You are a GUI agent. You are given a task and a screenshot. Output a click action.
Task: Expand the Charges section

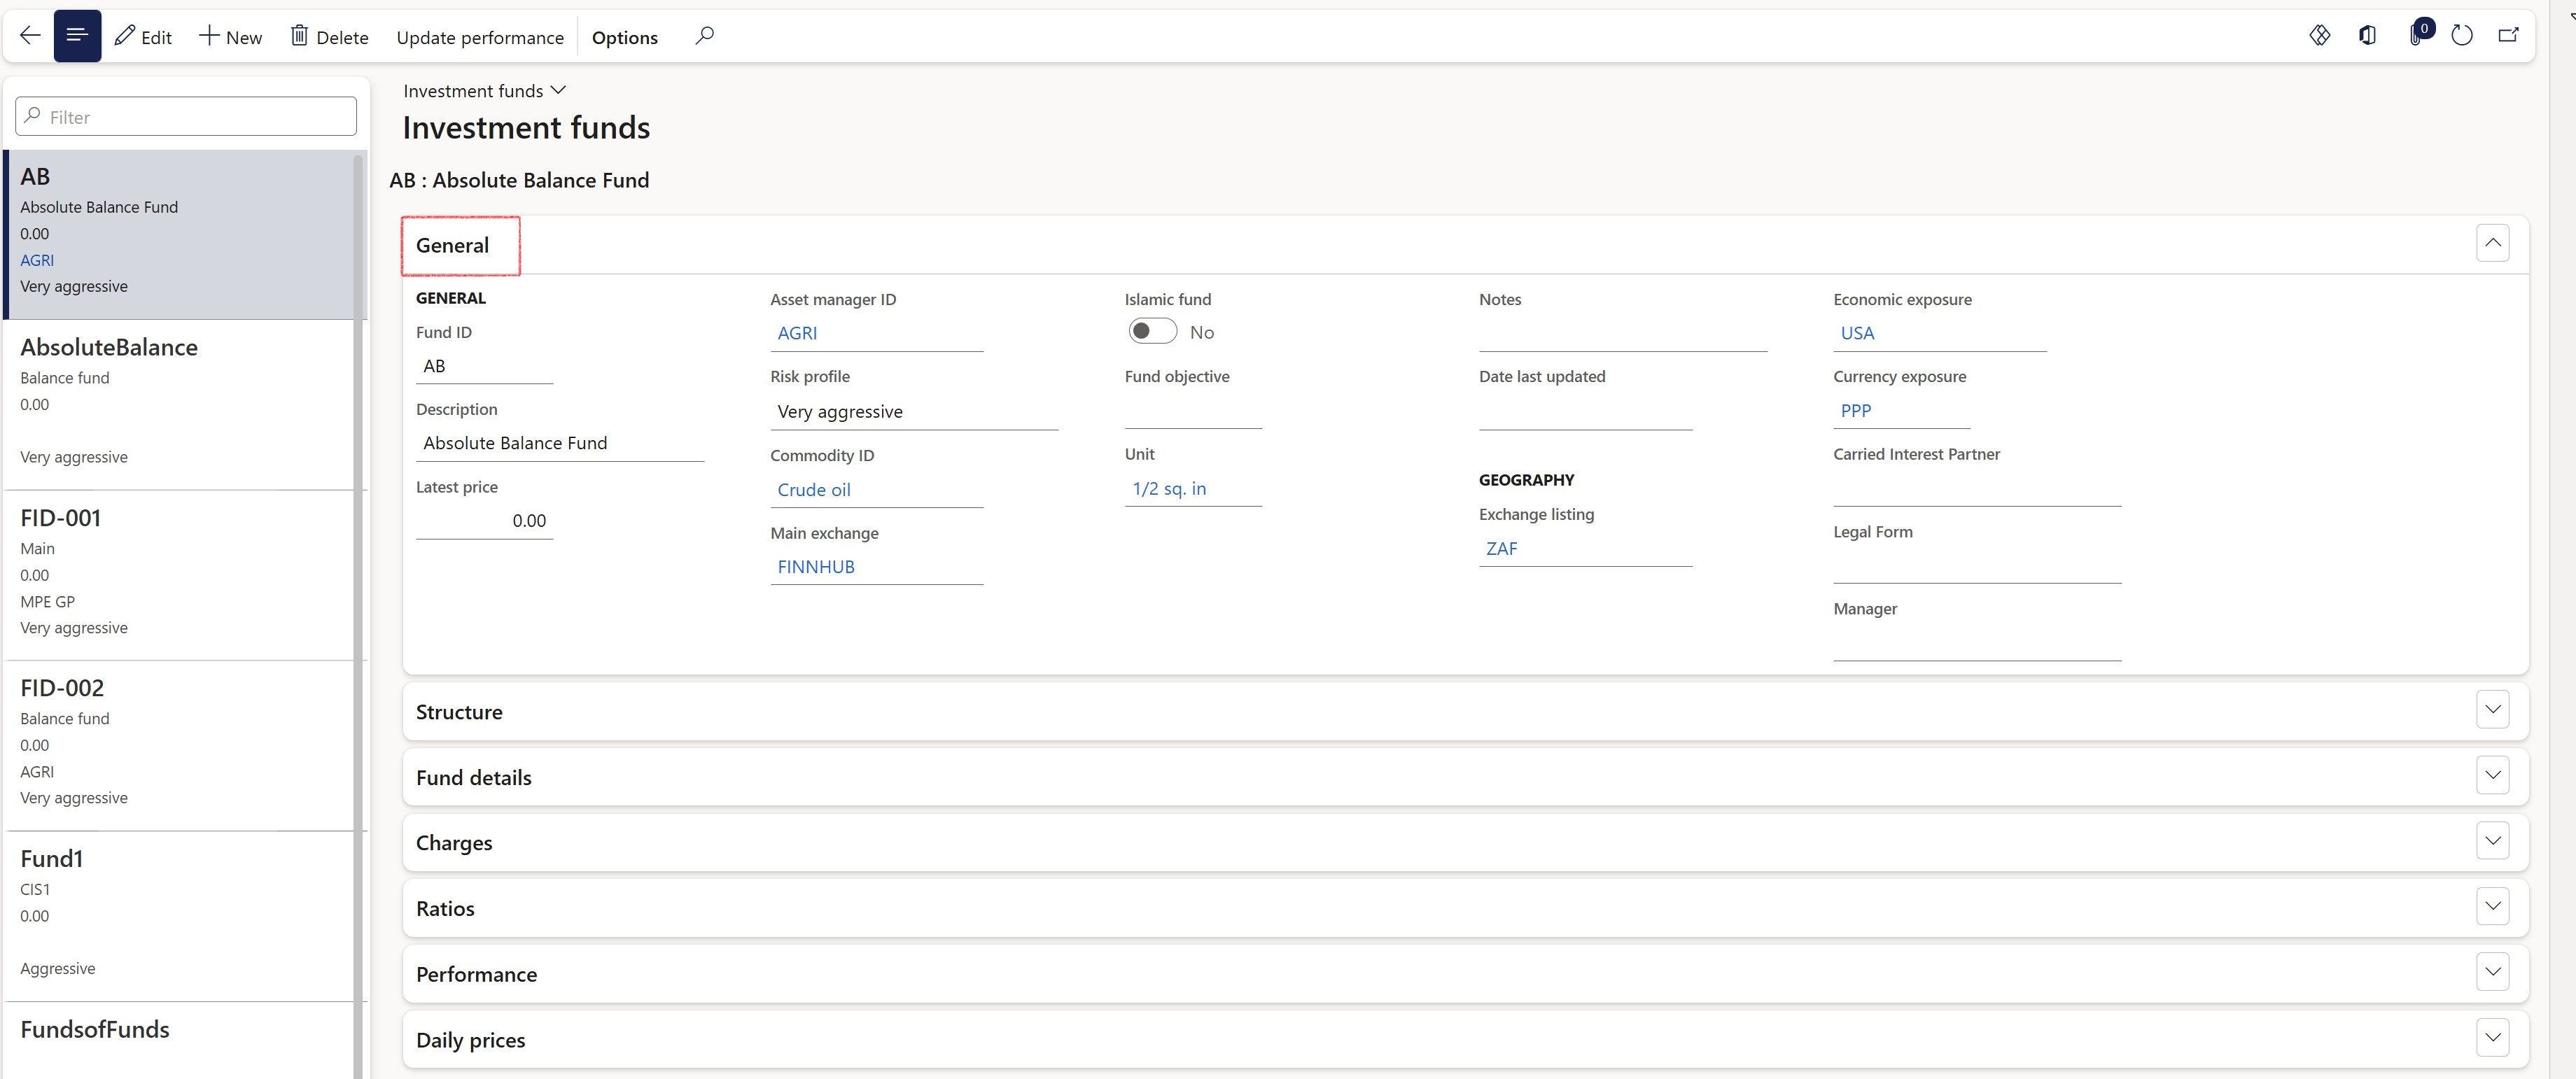pos(2493,841)
